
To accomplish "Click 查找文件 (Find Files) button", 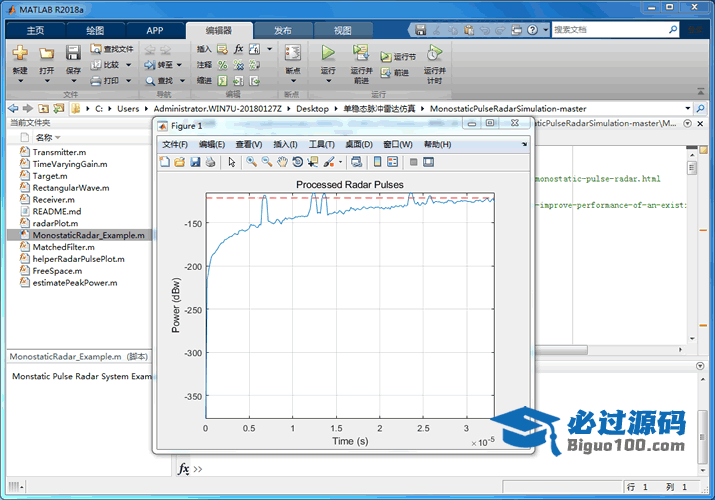I will (112, 49).
